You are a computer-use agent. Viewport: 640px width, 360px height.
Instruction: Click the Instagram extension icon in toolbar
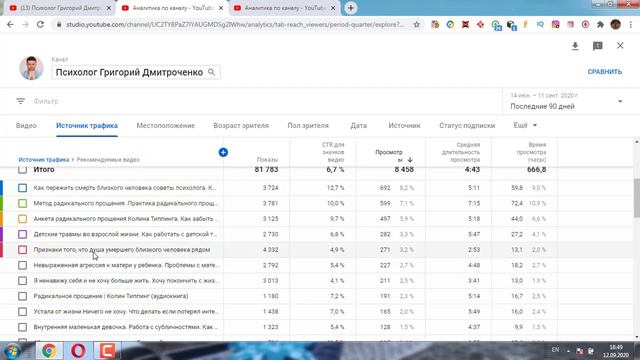click(555, 24)
